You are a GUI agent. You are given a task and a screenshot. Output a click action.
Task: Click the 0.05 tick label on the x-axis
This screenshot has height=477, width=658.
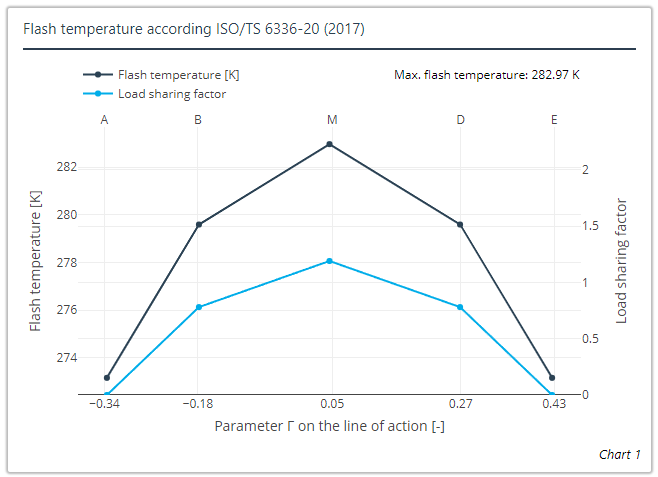(331, 404)
